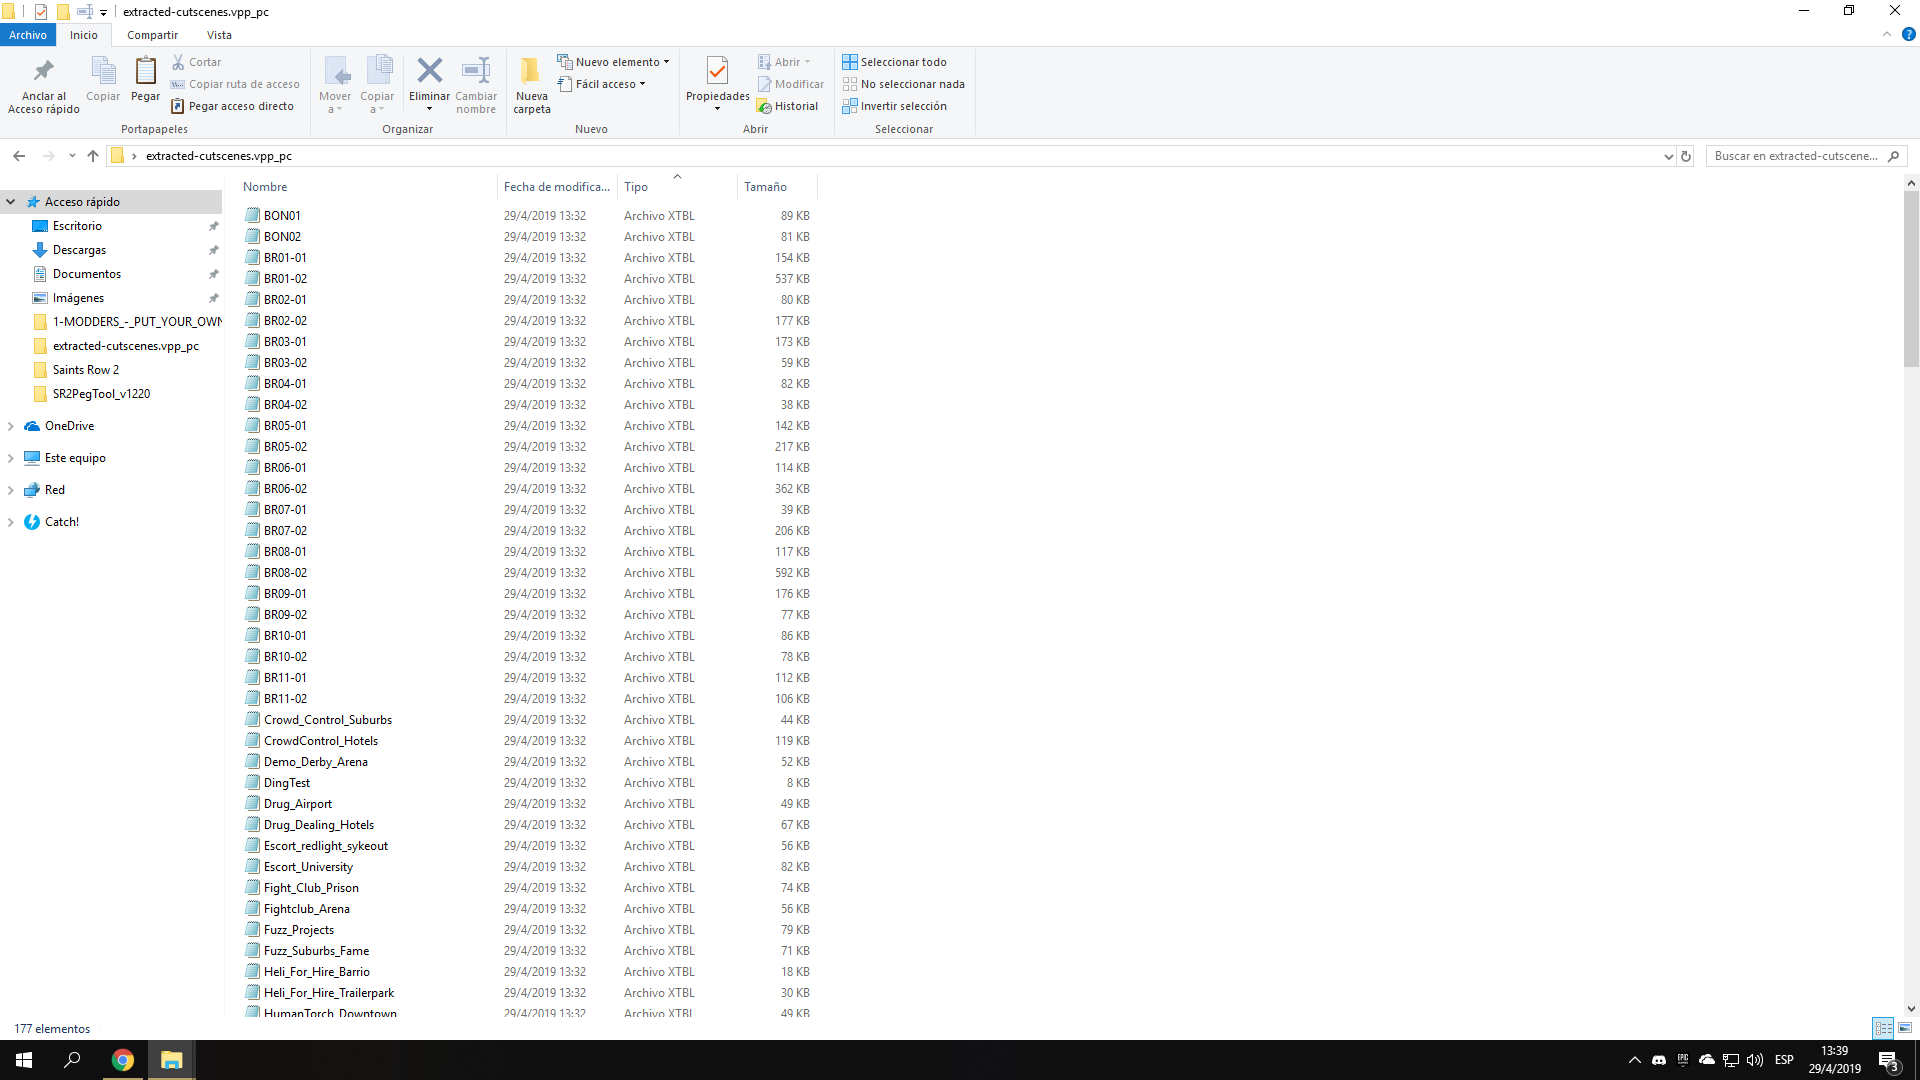
Task: Open Google Chrome from taskbar
Action: (122, 1060)
